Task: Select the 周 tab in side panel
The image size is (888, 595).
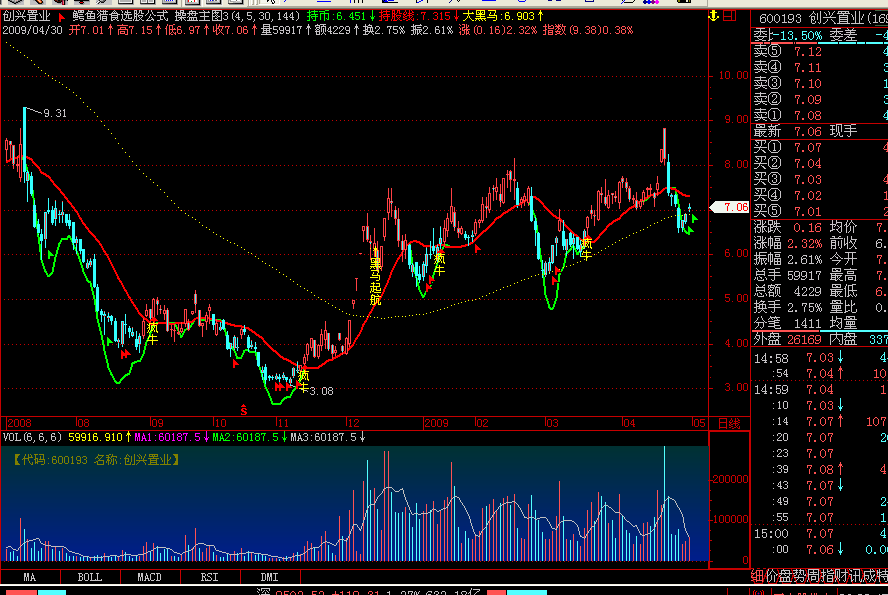Action: click(x=812, y=576)
